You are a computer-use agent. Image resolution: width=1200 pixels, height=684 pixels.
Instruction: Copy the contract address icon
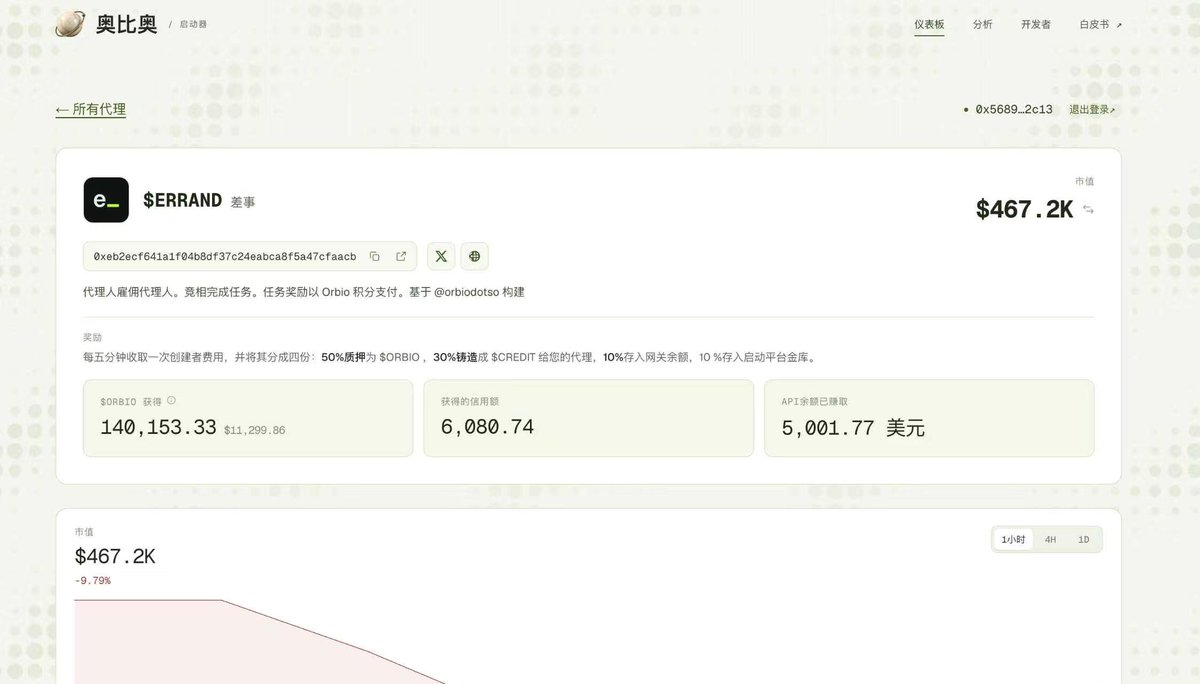click(x=375, y=257)
